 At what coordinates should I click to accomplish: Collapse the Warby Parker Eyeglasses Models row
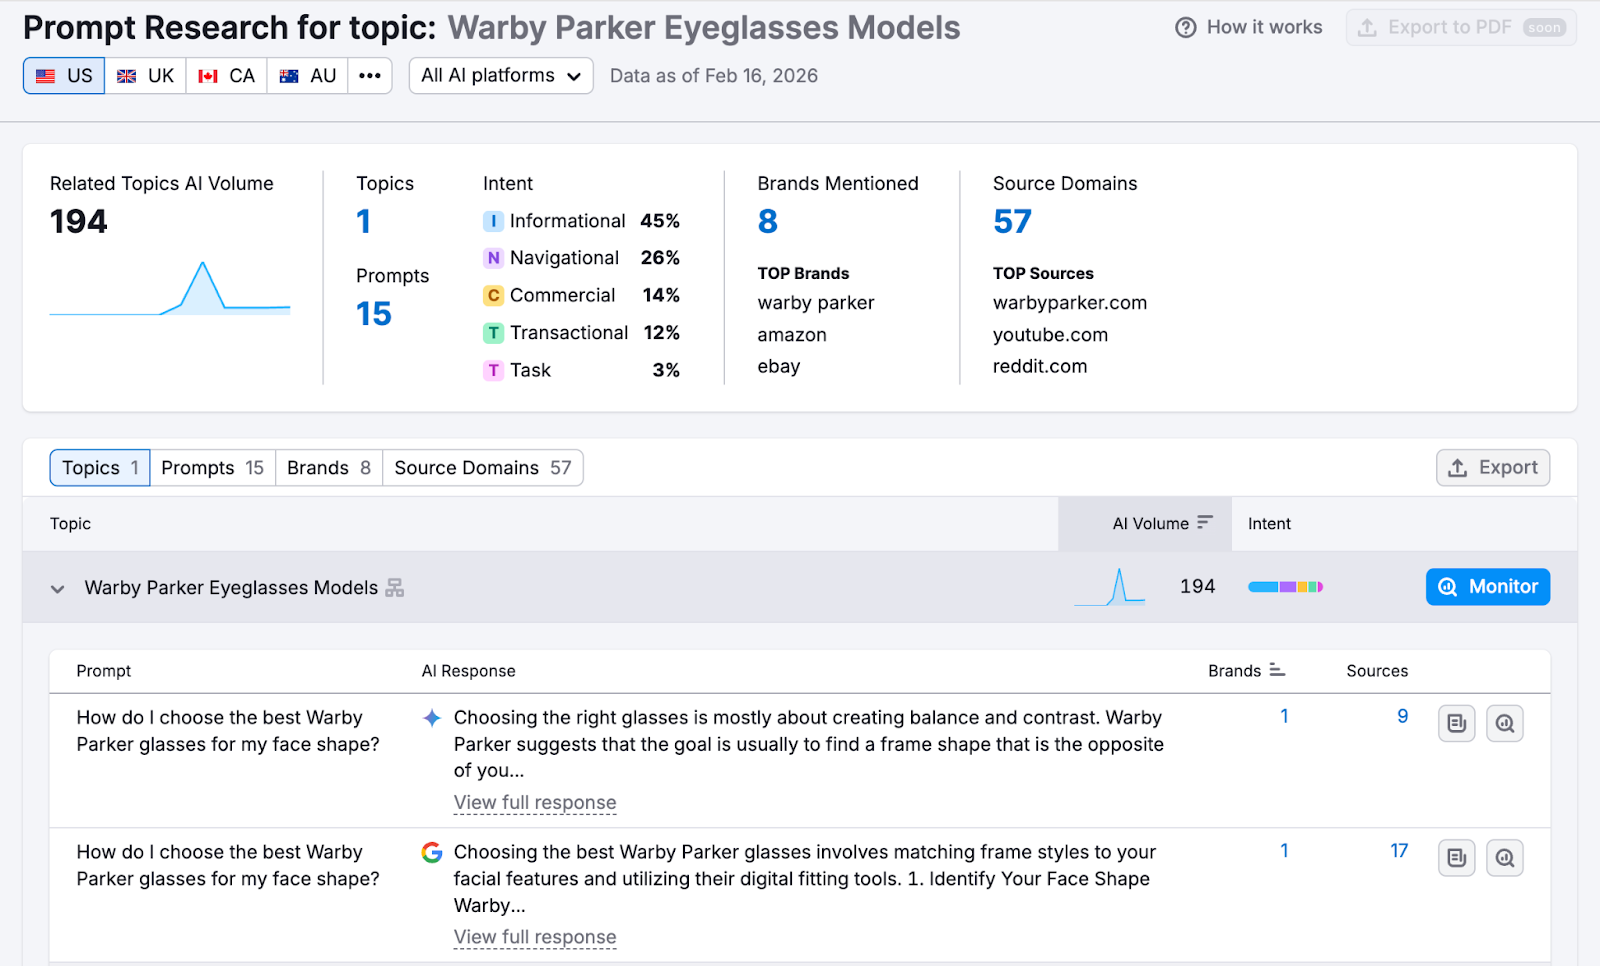58,589
